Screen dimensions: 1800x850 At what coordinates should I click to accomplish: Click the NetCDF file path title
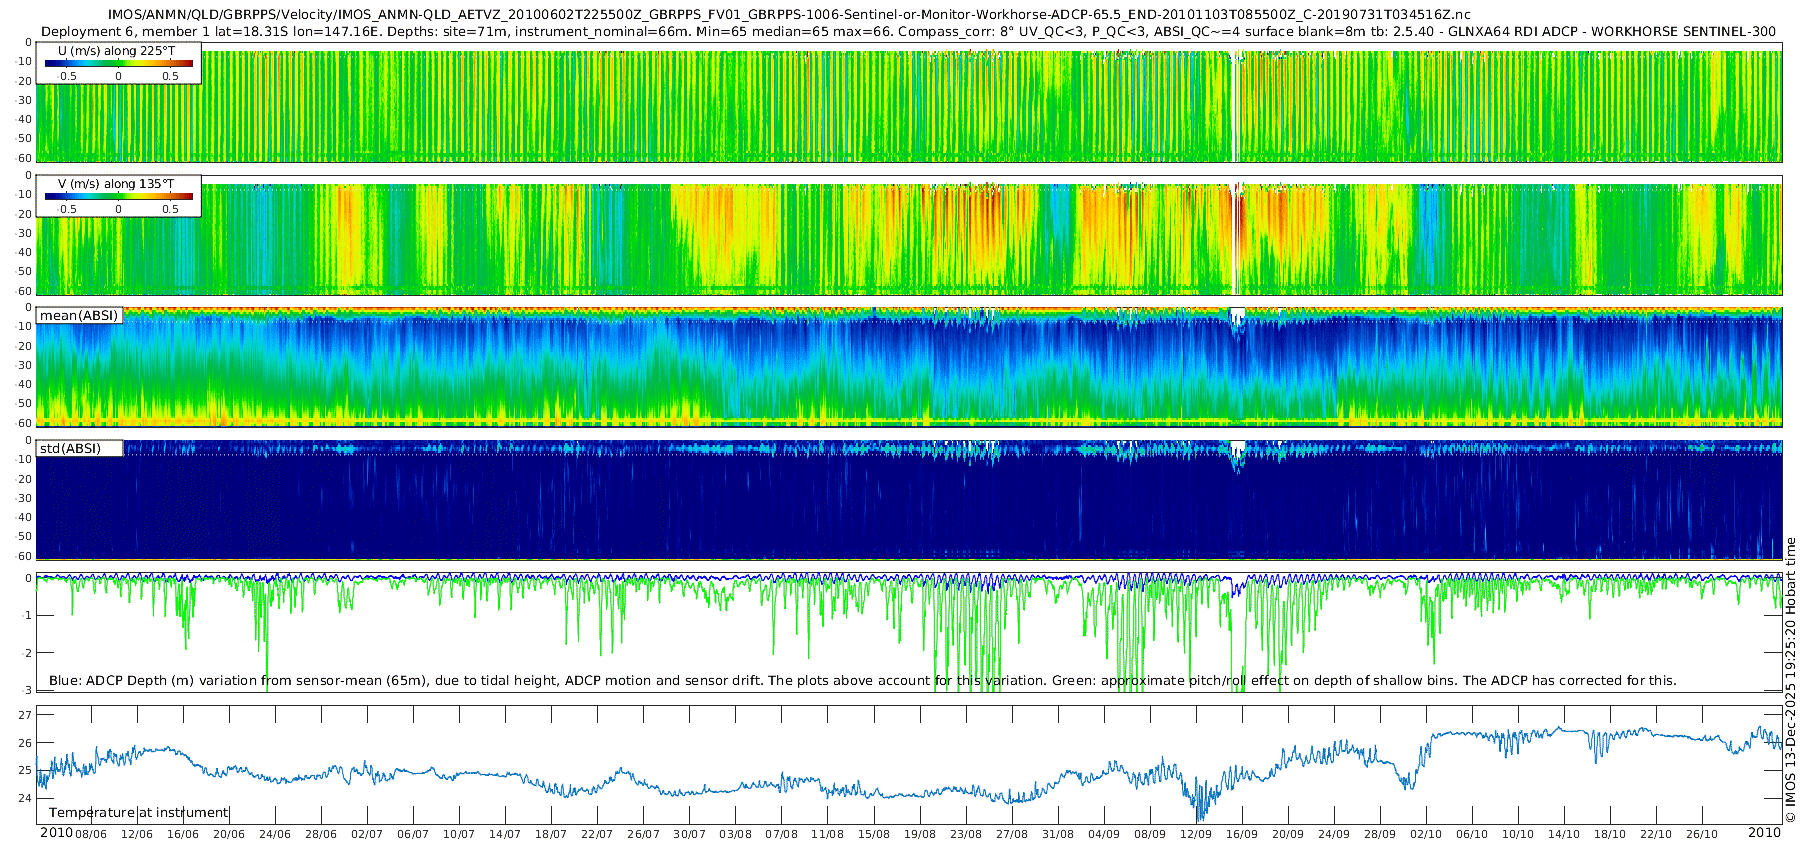pyautogui.click(x=789, y=14)
